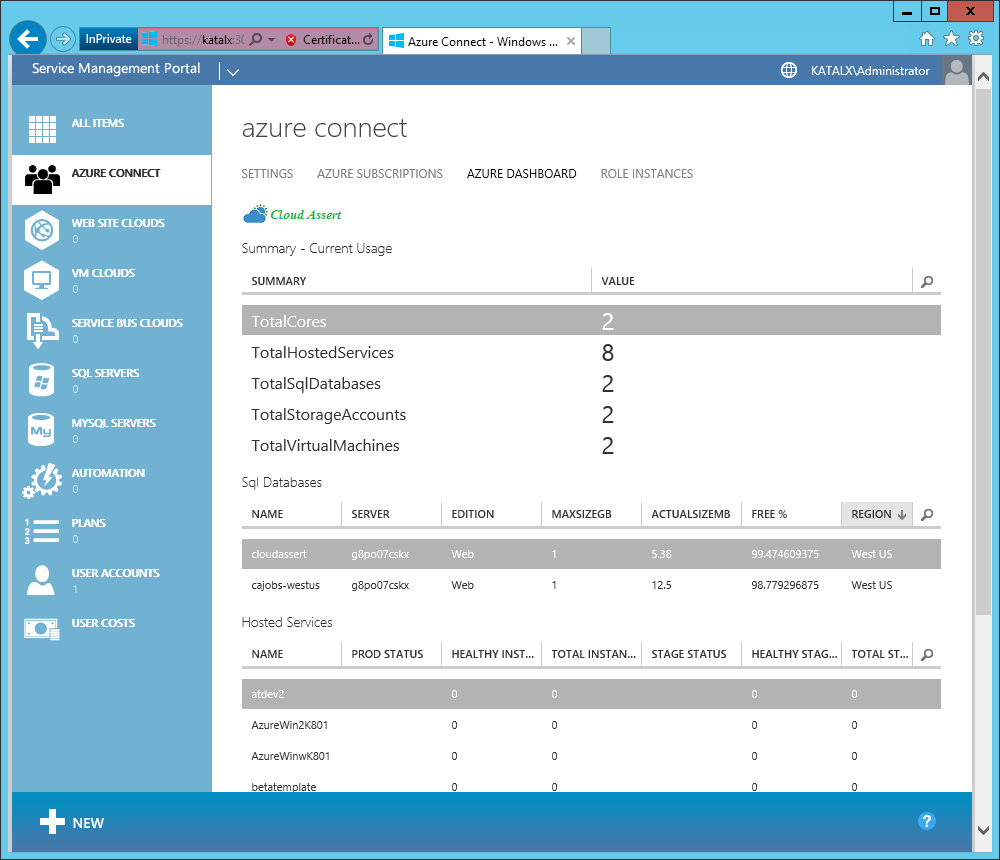Click the NEW button label

tap(88, 823)
